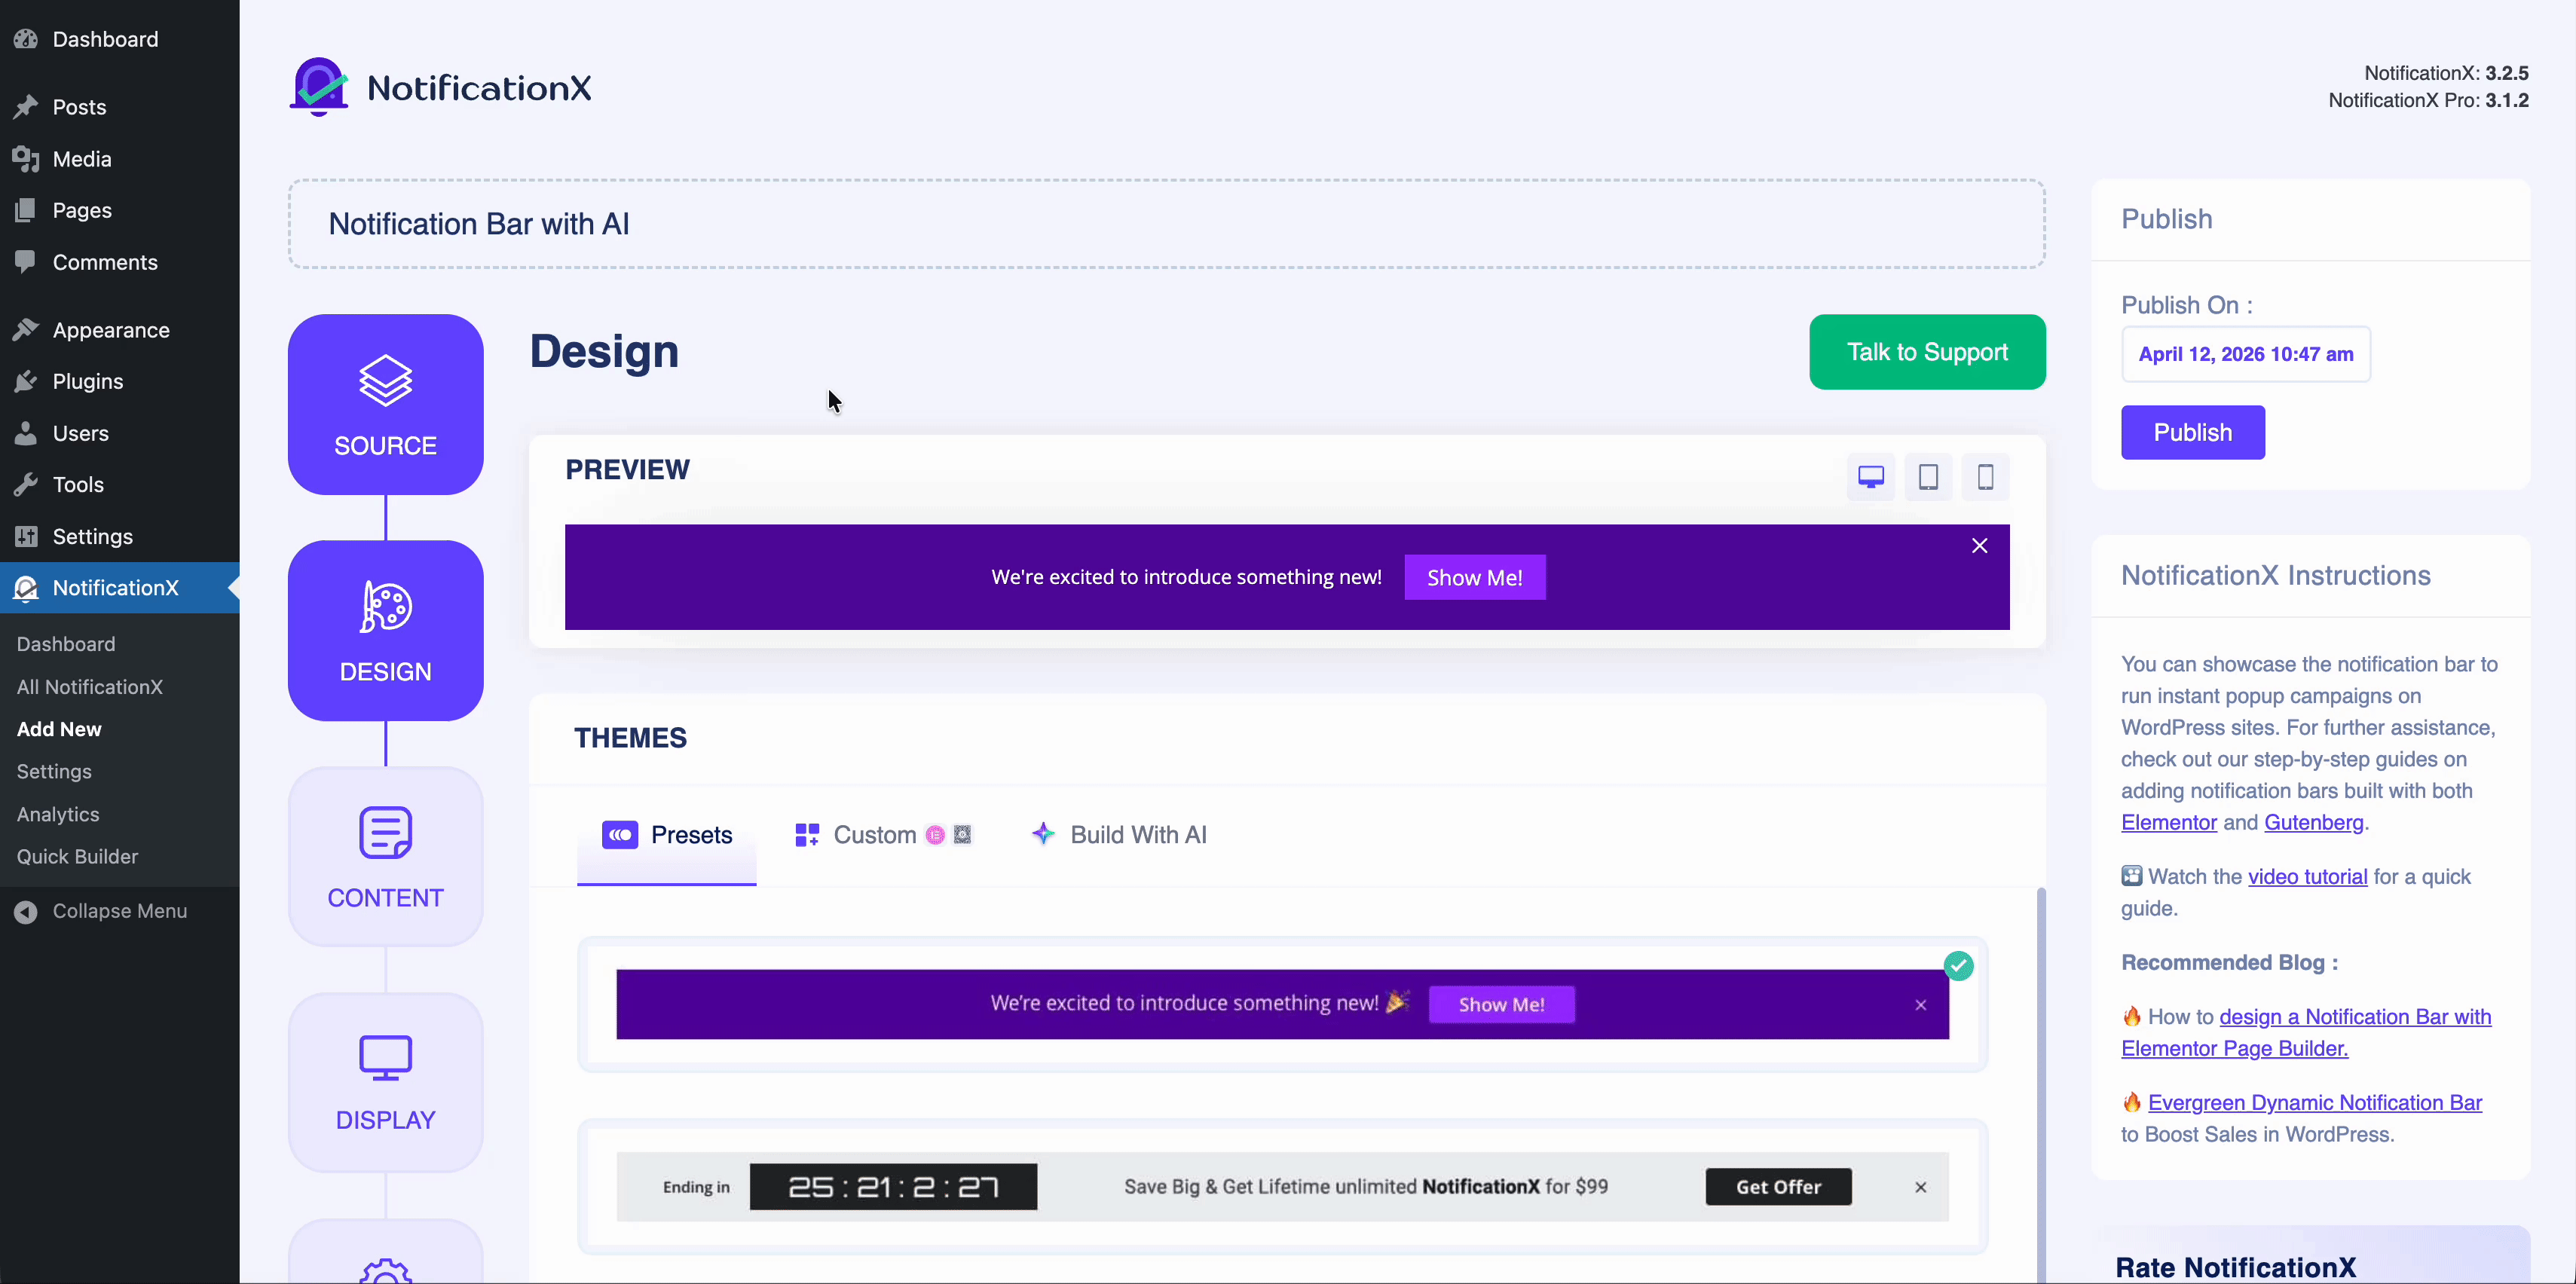Switch preview to mobile phone icon
The image size is (2576, 1284).
pos(1985,477)
